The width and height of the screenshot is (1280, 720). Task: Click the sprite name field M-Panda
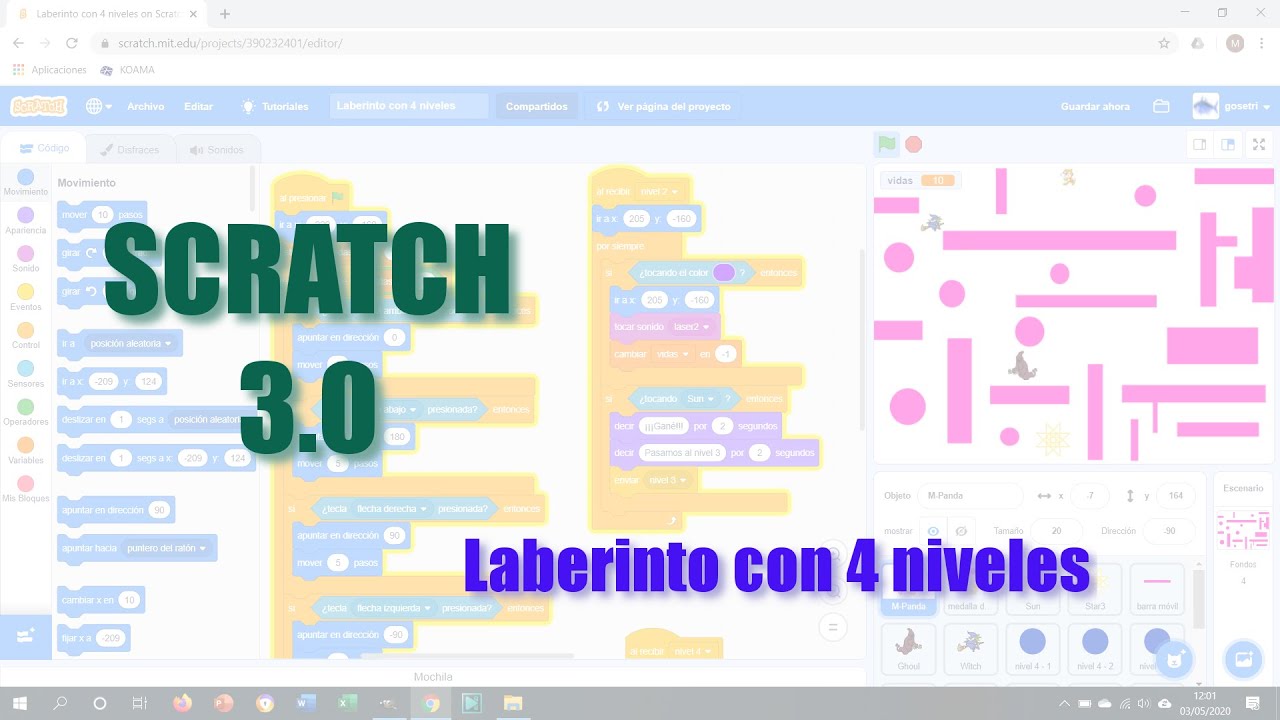click(969, 496)
